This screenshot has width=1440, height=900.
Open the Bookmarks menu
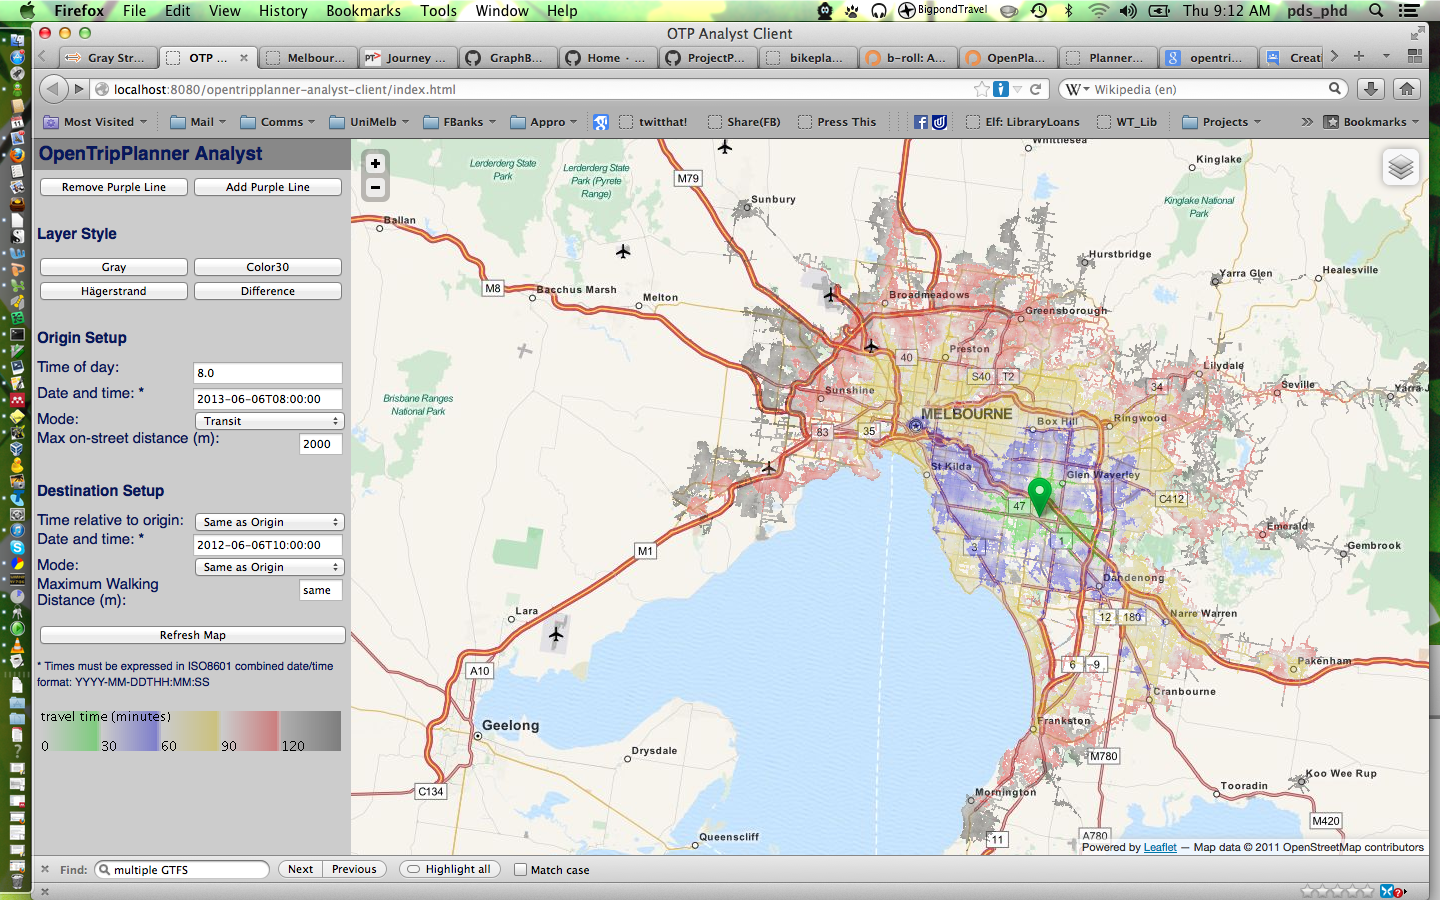coord(363,10)
